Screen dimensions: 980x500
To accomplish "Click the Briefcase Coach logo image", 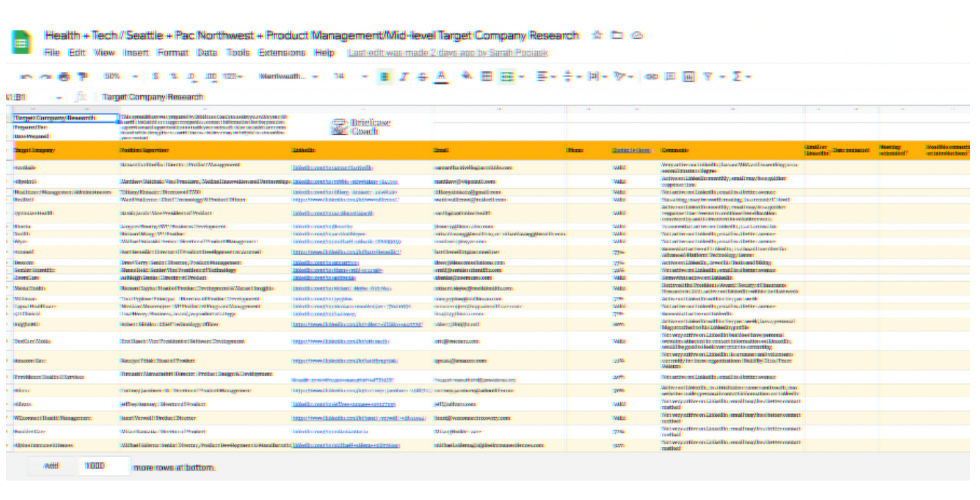I will pos(363,127).
